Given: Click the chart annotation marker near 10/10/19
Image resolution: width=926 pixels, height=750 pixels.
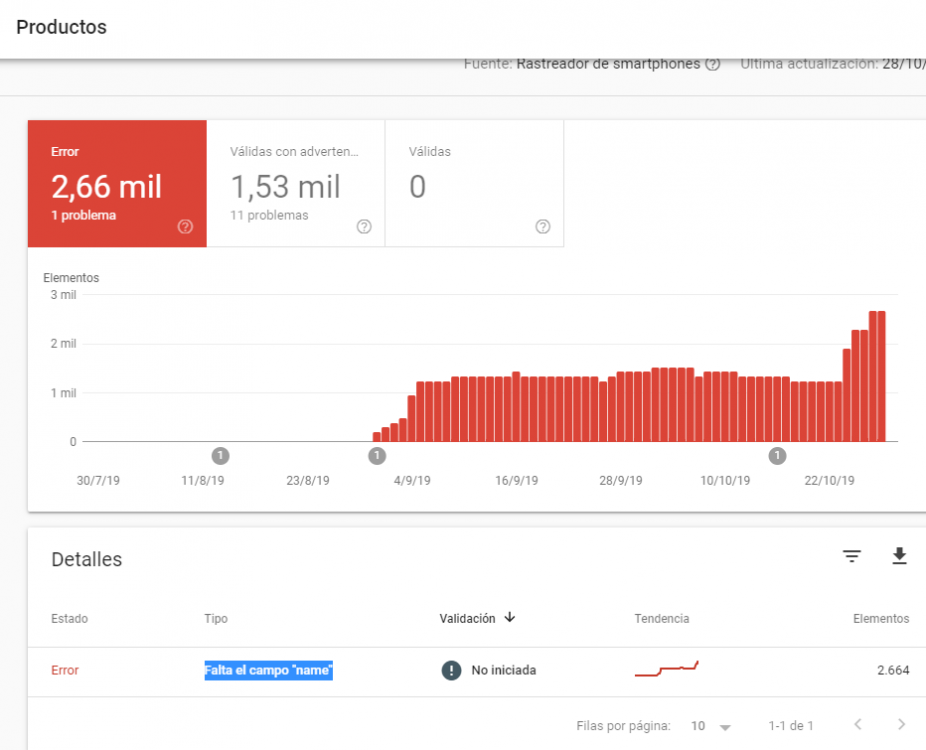Looking at the screenshot, I should (777, 456).
